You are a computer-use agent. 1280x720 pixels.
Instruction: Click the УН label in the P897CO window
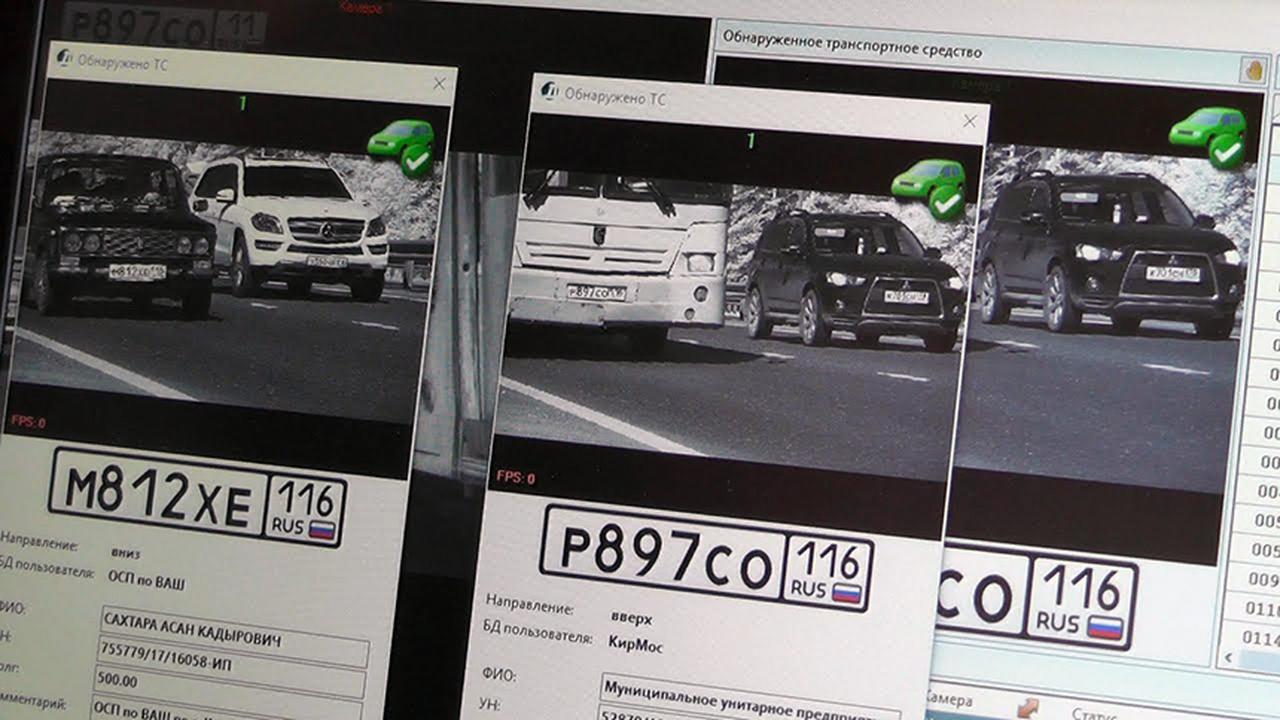click(x=489, y=704)
